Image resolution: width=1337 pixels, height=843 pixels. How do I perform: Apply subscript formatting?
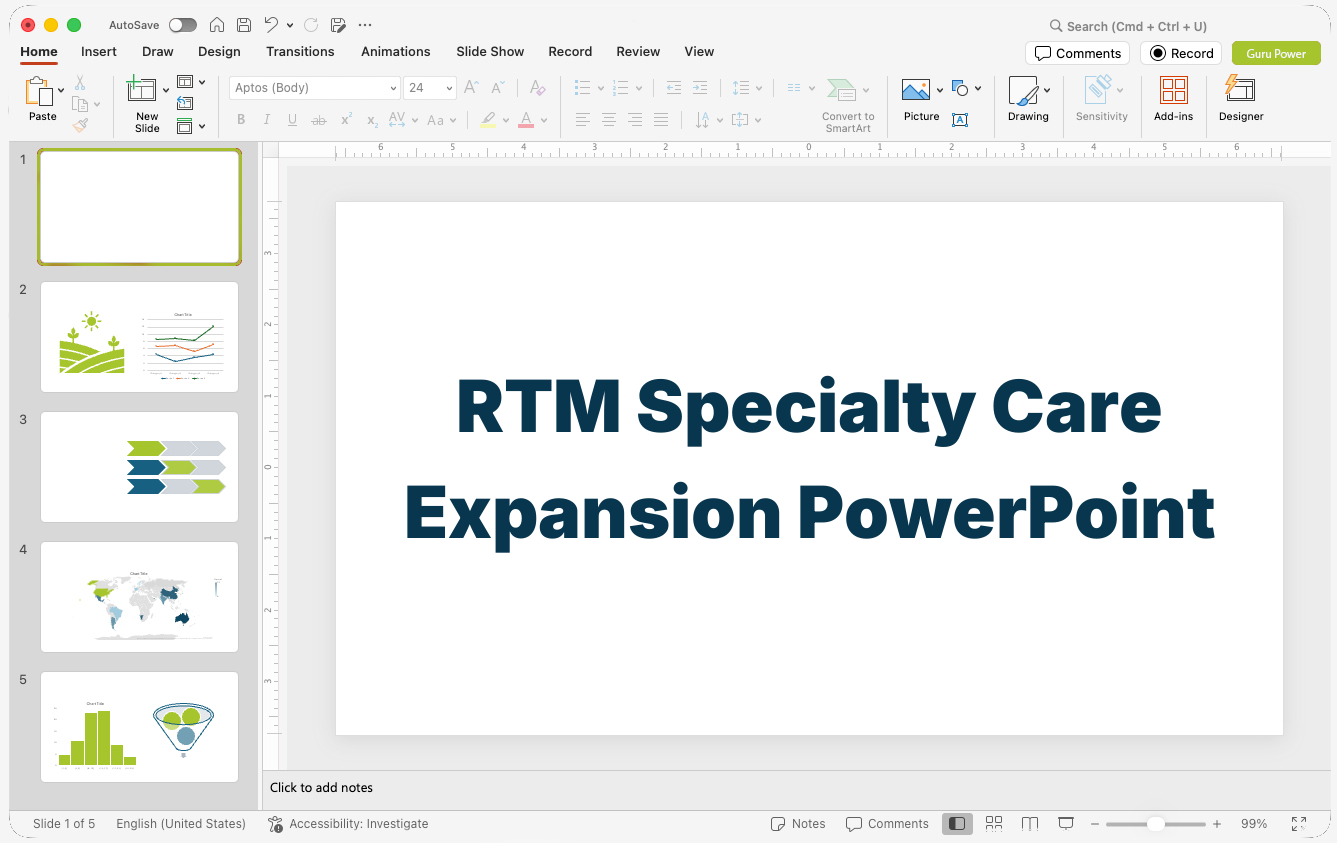(x=372, y=120)
